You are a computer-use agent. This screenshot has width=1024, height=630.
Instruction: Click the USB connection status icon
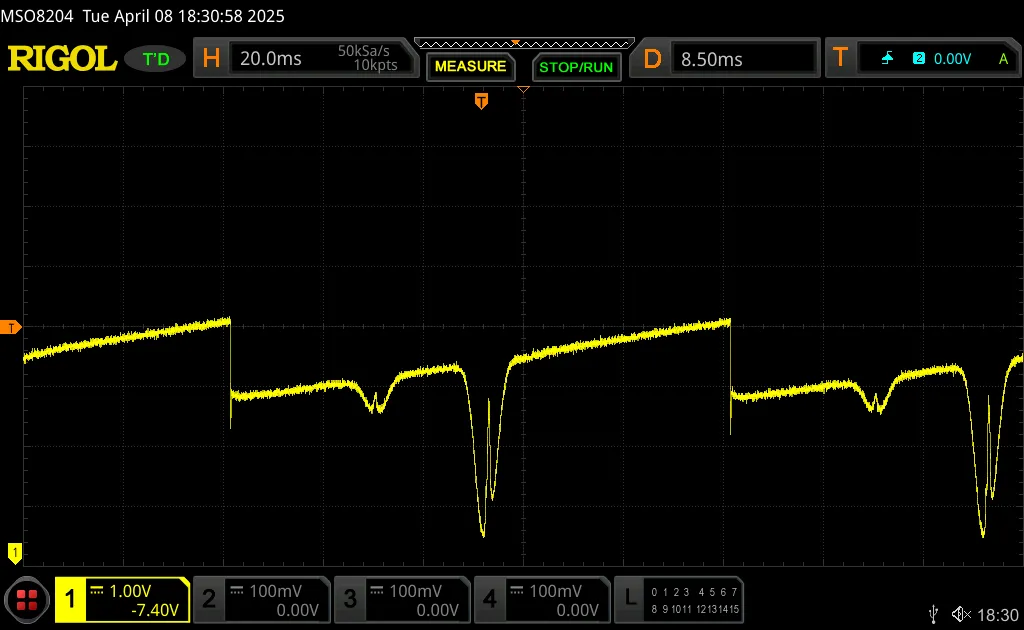click(934, 614)
